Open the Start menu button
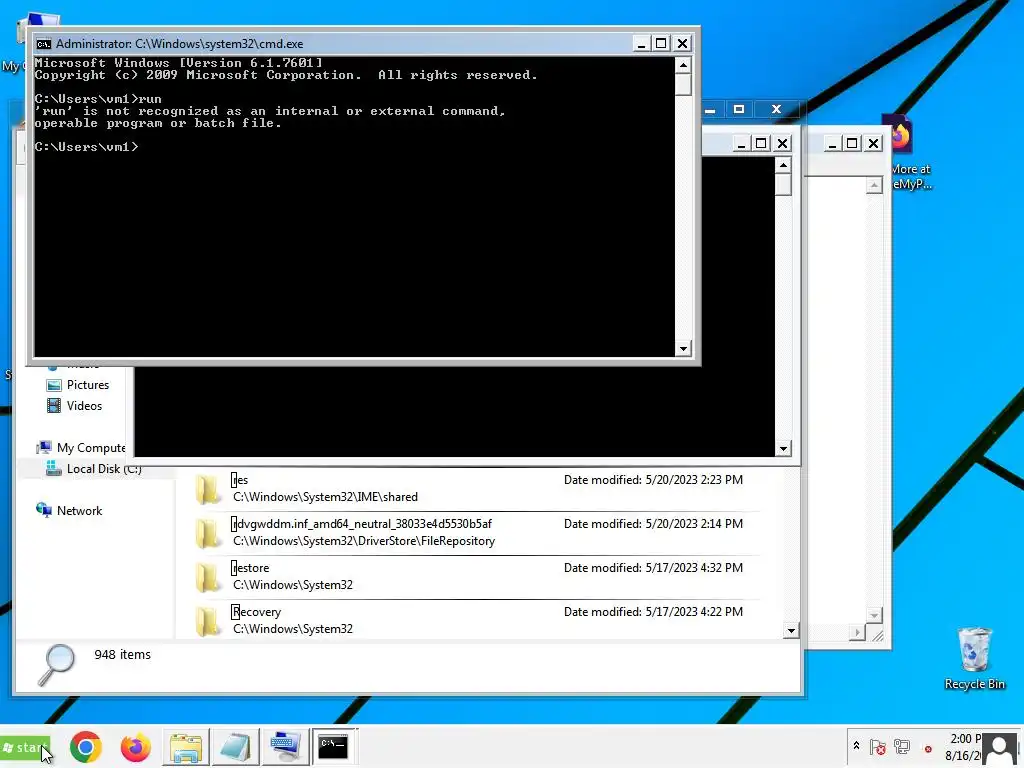Screen dimensions: 1024x768 click(25, 747)
